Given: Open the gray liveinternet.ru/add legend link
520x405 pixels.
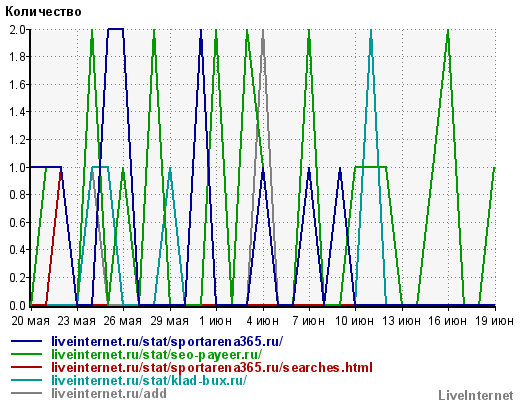Looking at the screenshot, I should (x=109, y=393).
